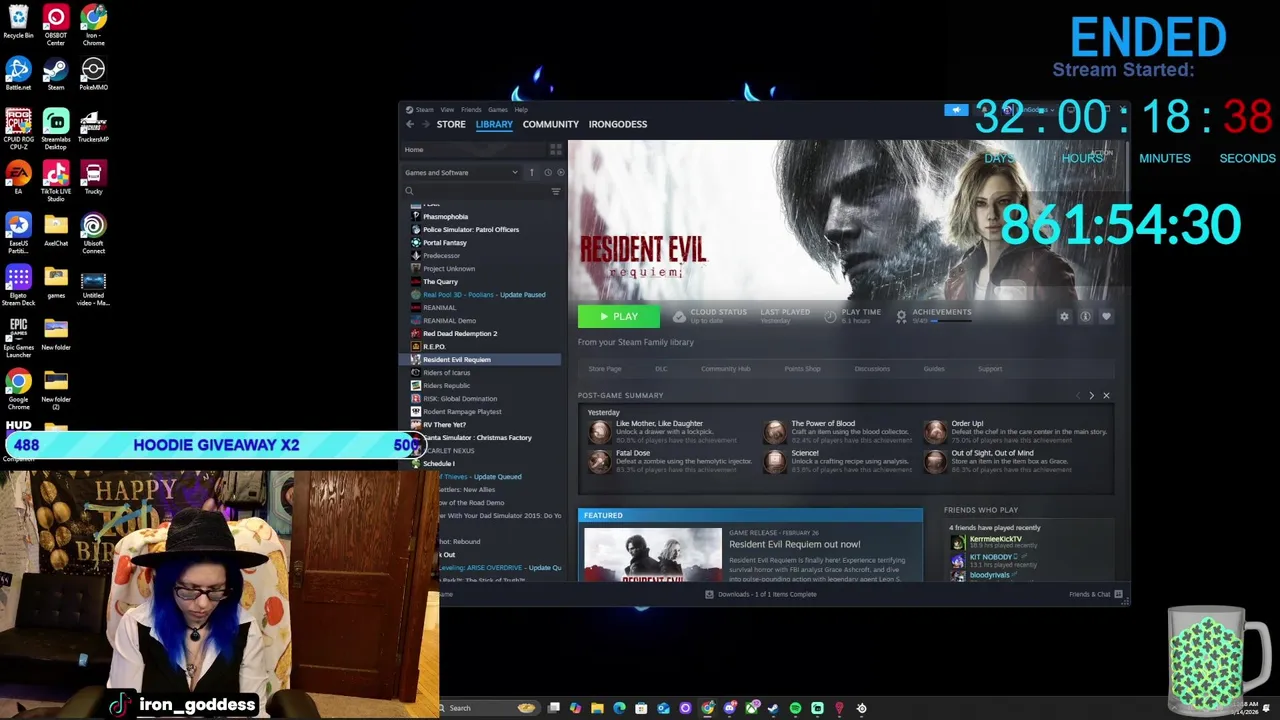The height and width of the screenshot is (720, 1280).
Task: Open the TruckersMP desktop icon
Action: (x=93, y=127)
